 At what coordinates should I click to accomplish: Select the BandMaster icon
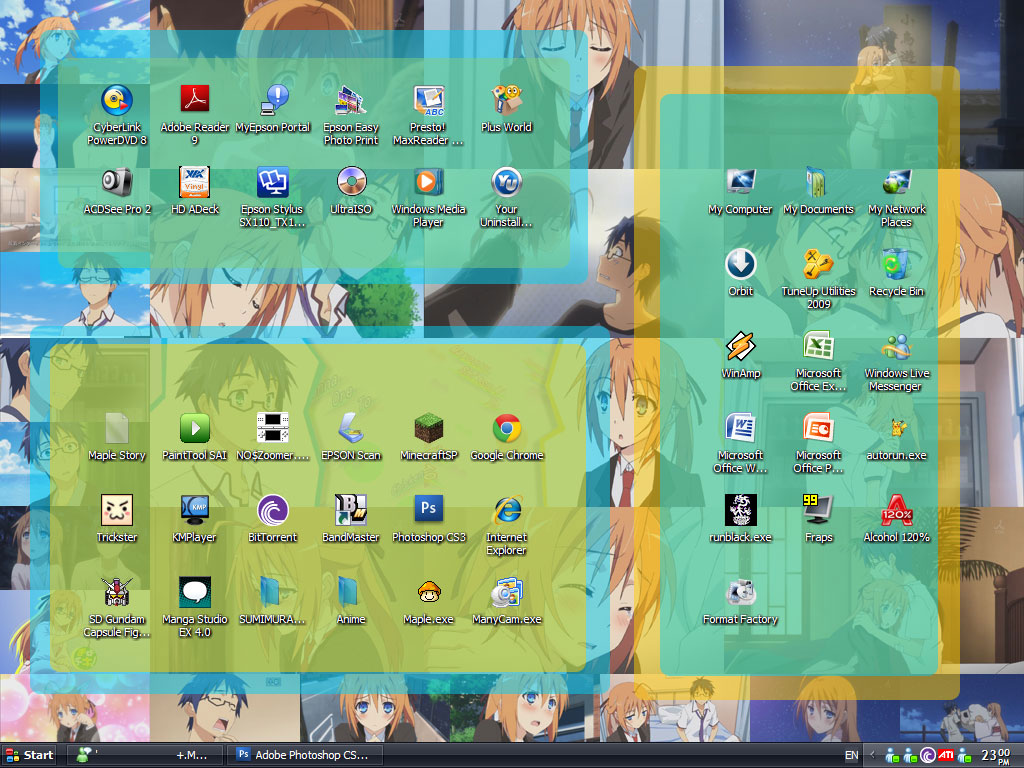tap(351, 510)
